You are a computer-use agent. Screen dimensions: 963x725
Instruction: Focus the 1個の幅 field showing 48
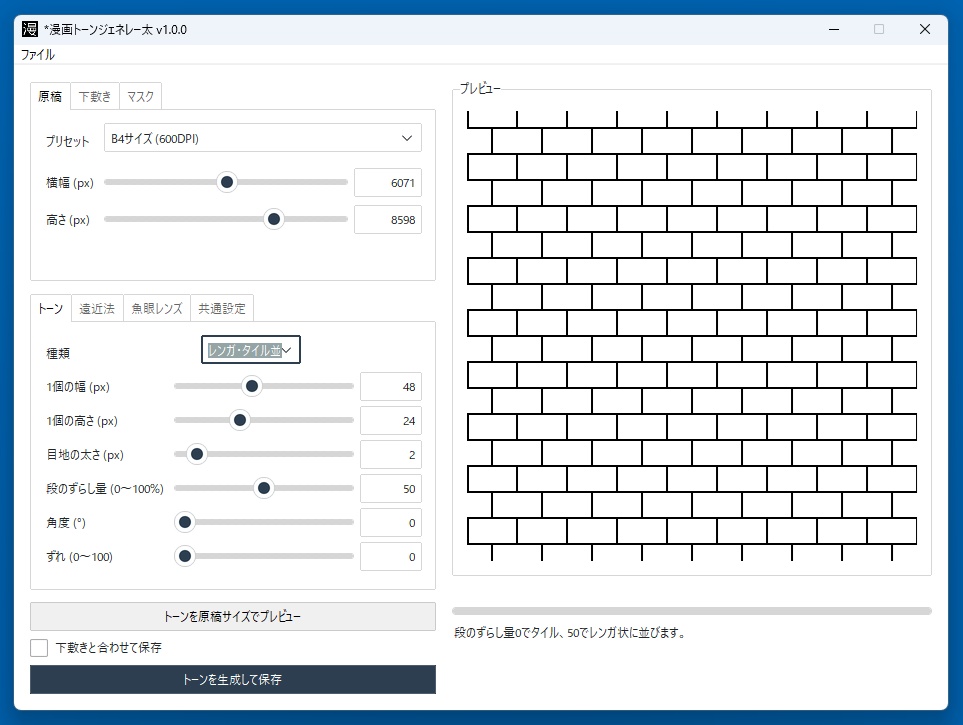click(x=391, y=386)
